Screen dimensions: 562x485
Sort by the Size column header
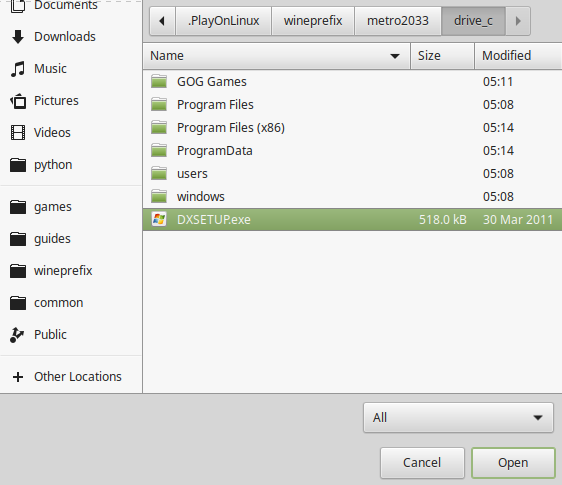tap(442, 56)
